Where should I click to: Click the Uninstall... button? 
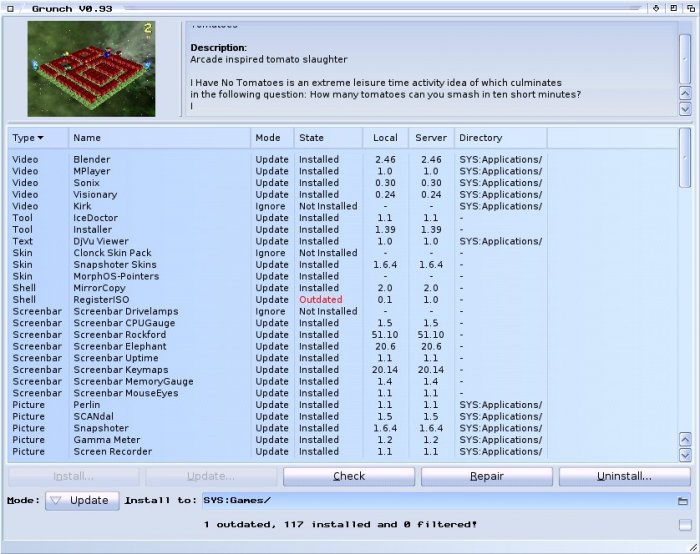[625, 476]
